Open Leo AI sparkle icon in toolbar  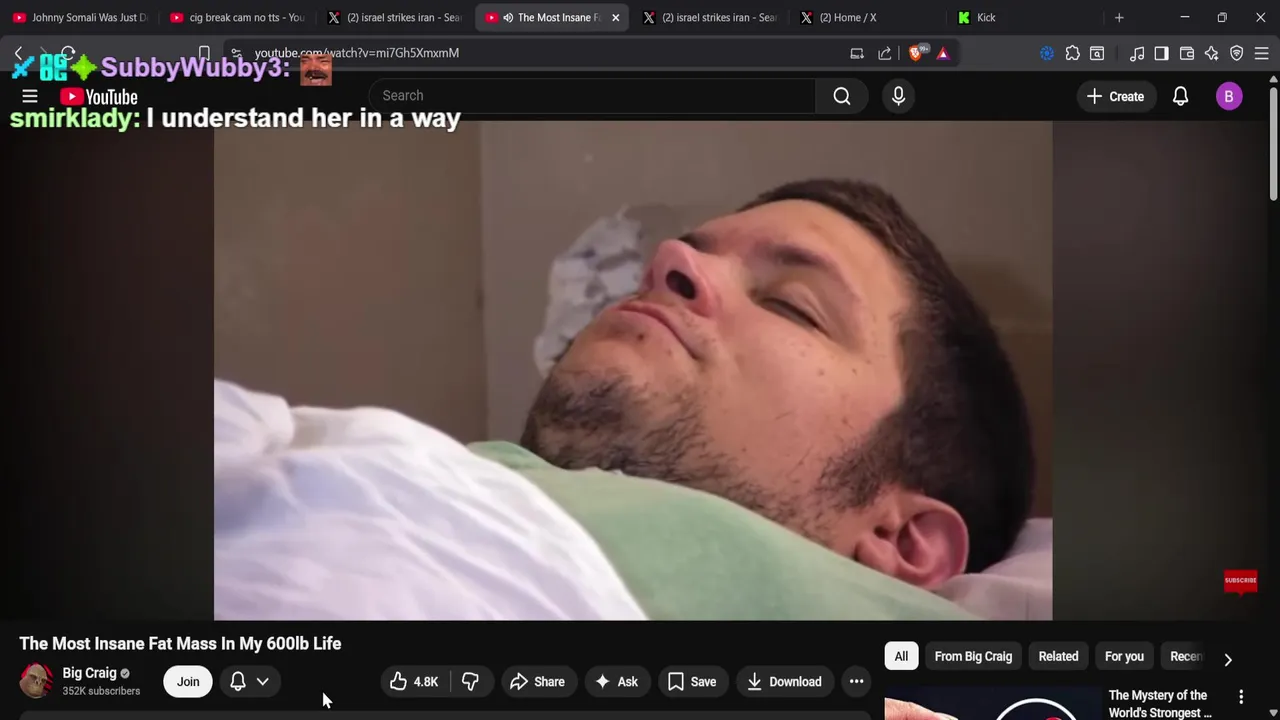point(1212,53)
